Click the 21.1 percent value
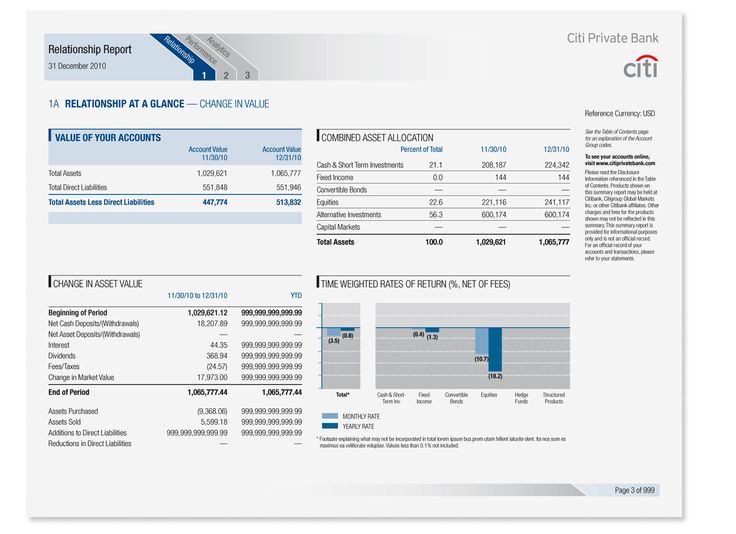Viewport: 736px width, 534px height. click(x=436, y=165)
